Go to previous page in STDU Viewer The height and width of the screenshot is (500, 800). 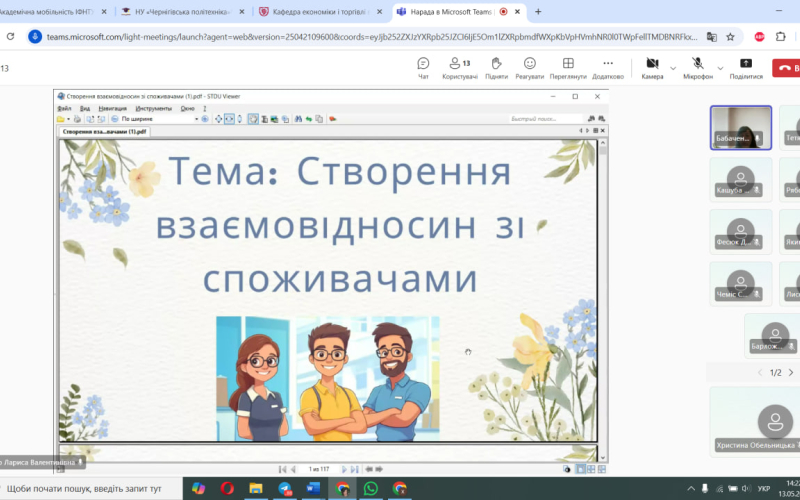(x=293, y=469)
